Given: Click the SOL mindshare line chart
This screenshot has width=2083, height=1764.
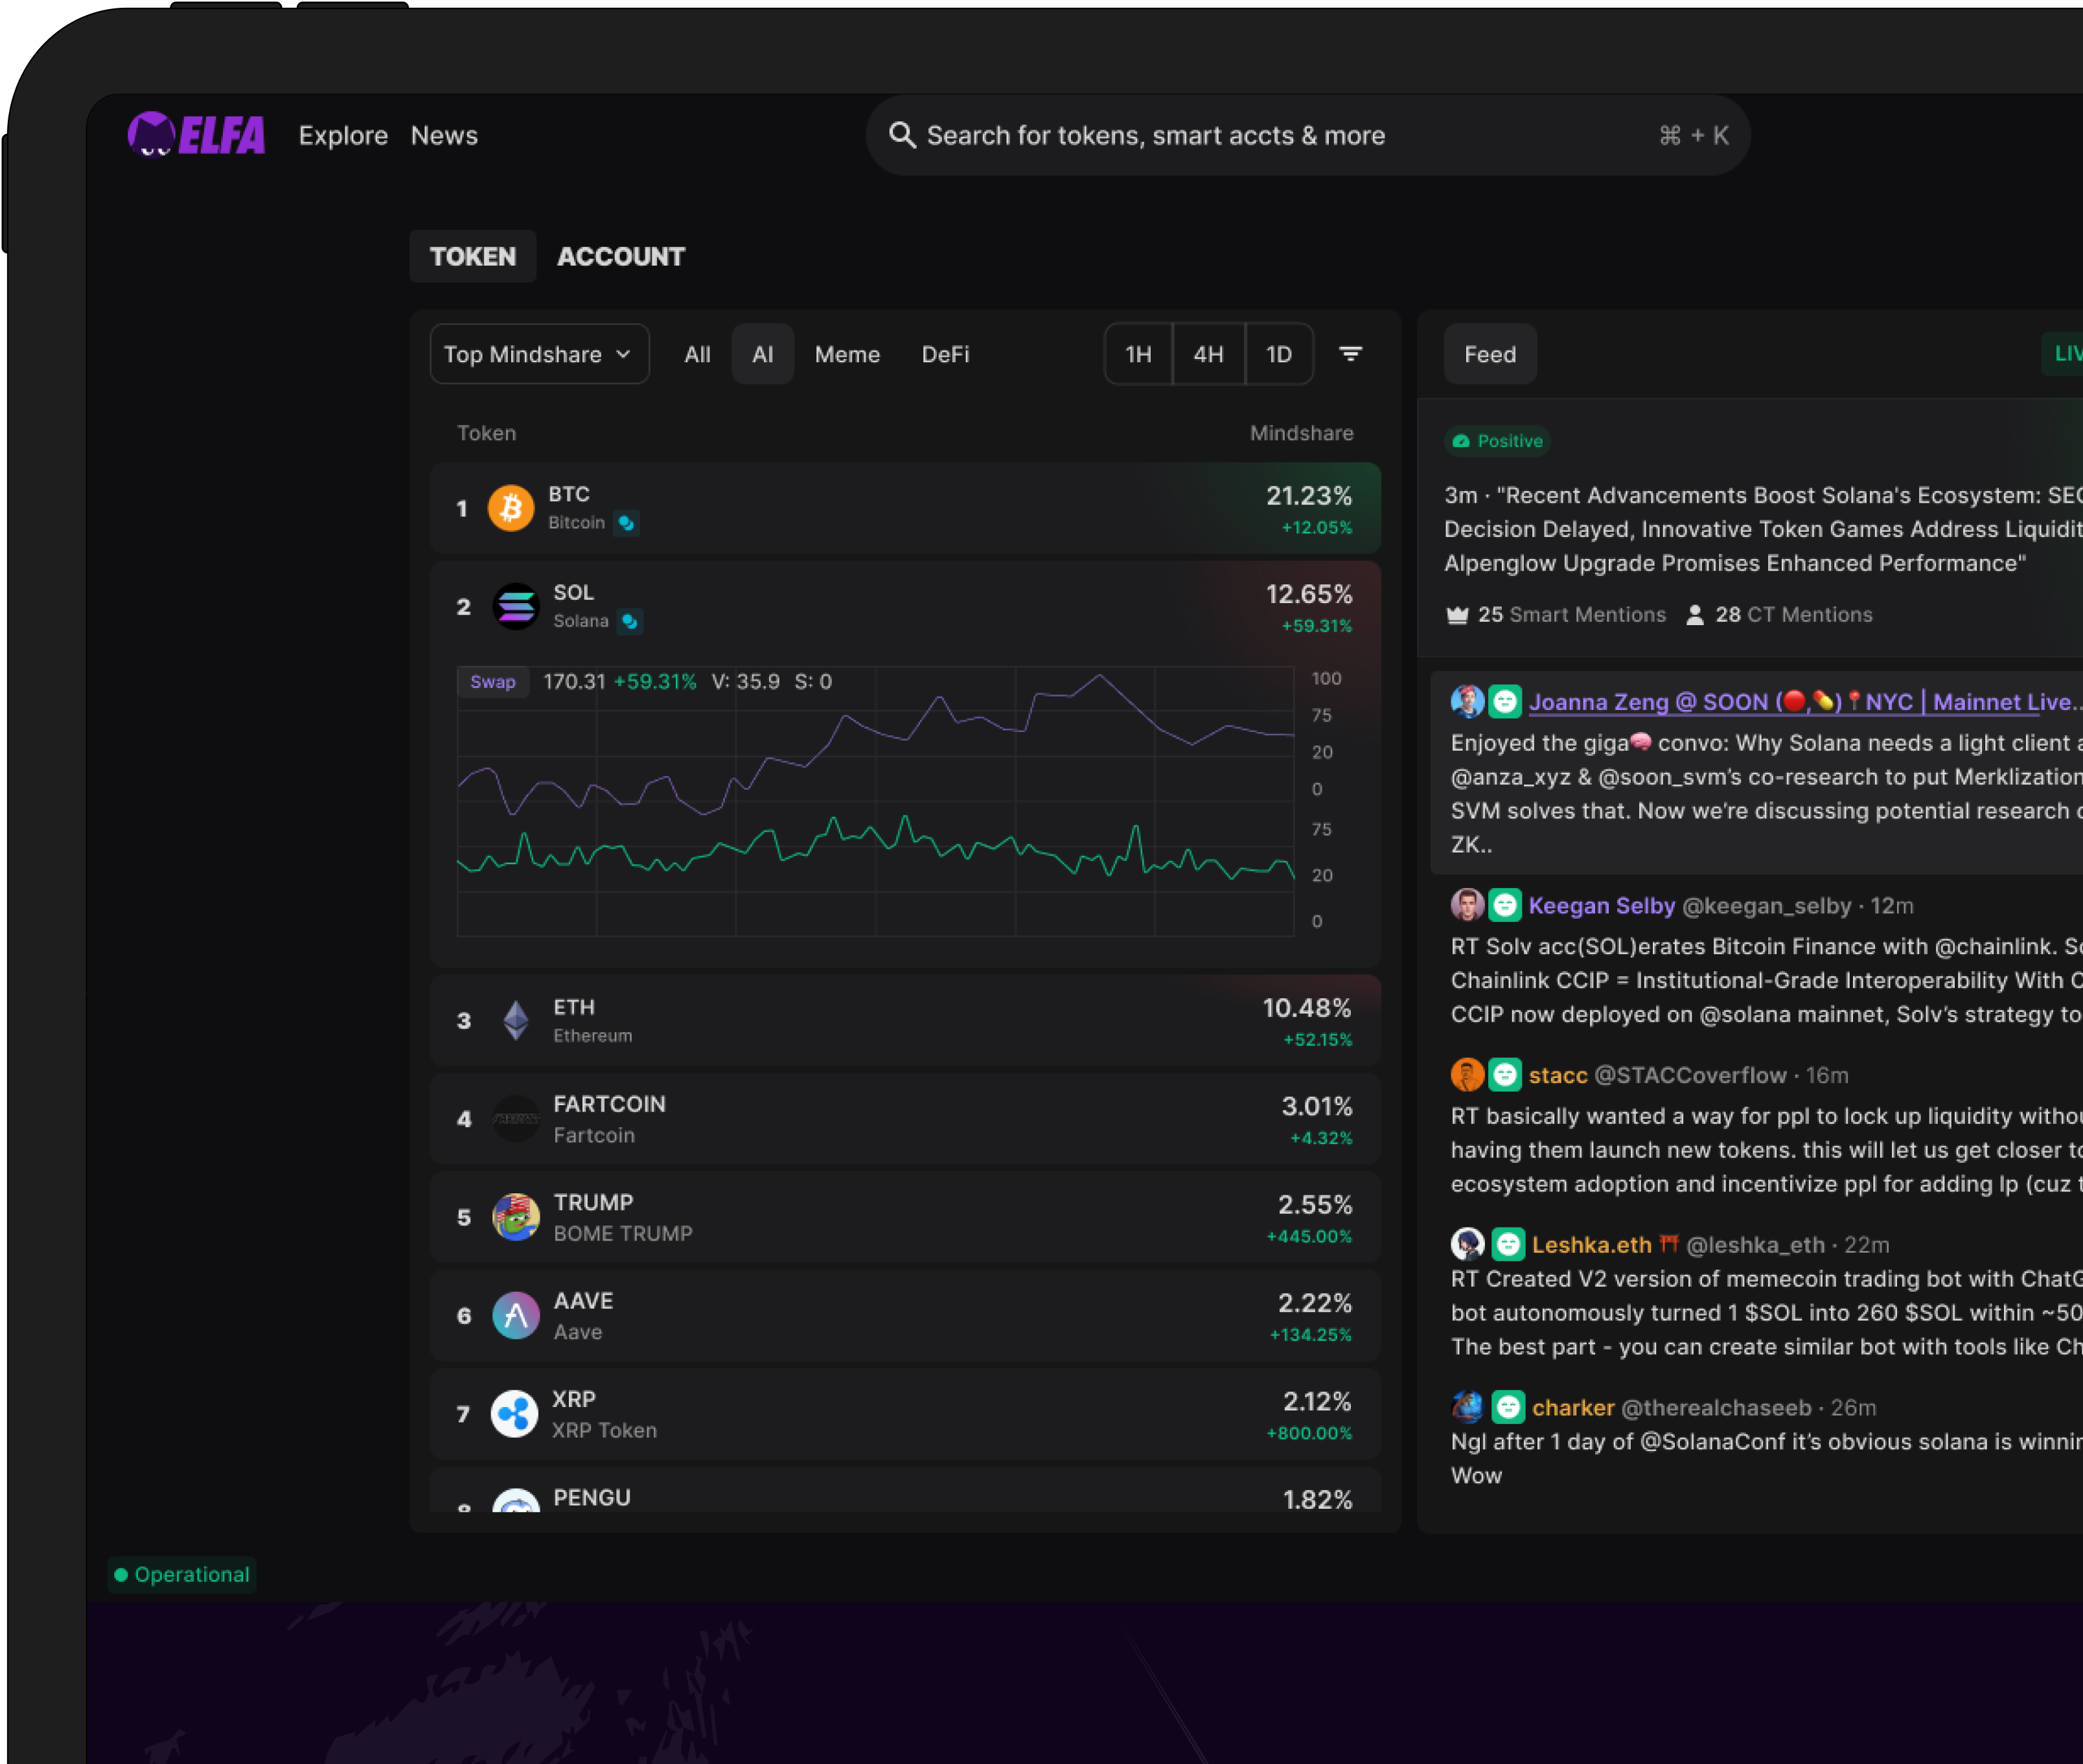Looking at the screenshot, I should coord(876,801).
